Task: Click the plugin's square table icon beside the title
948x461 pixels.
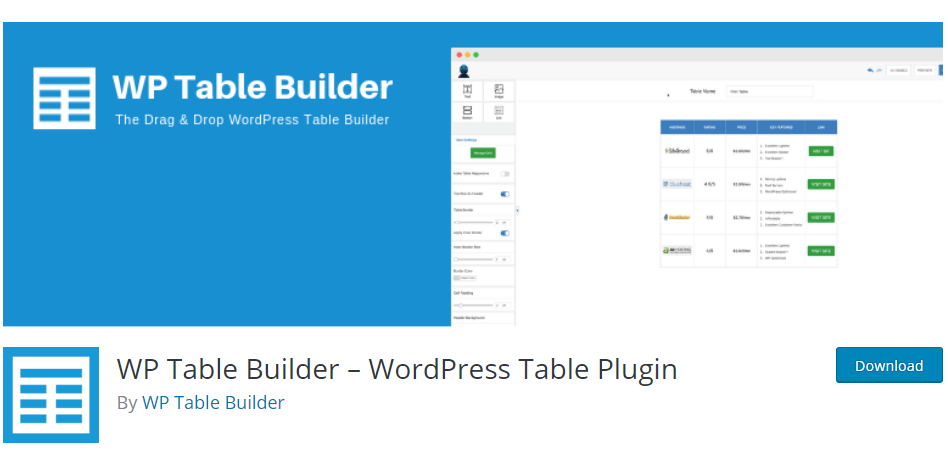Action: tap(51, 394)
